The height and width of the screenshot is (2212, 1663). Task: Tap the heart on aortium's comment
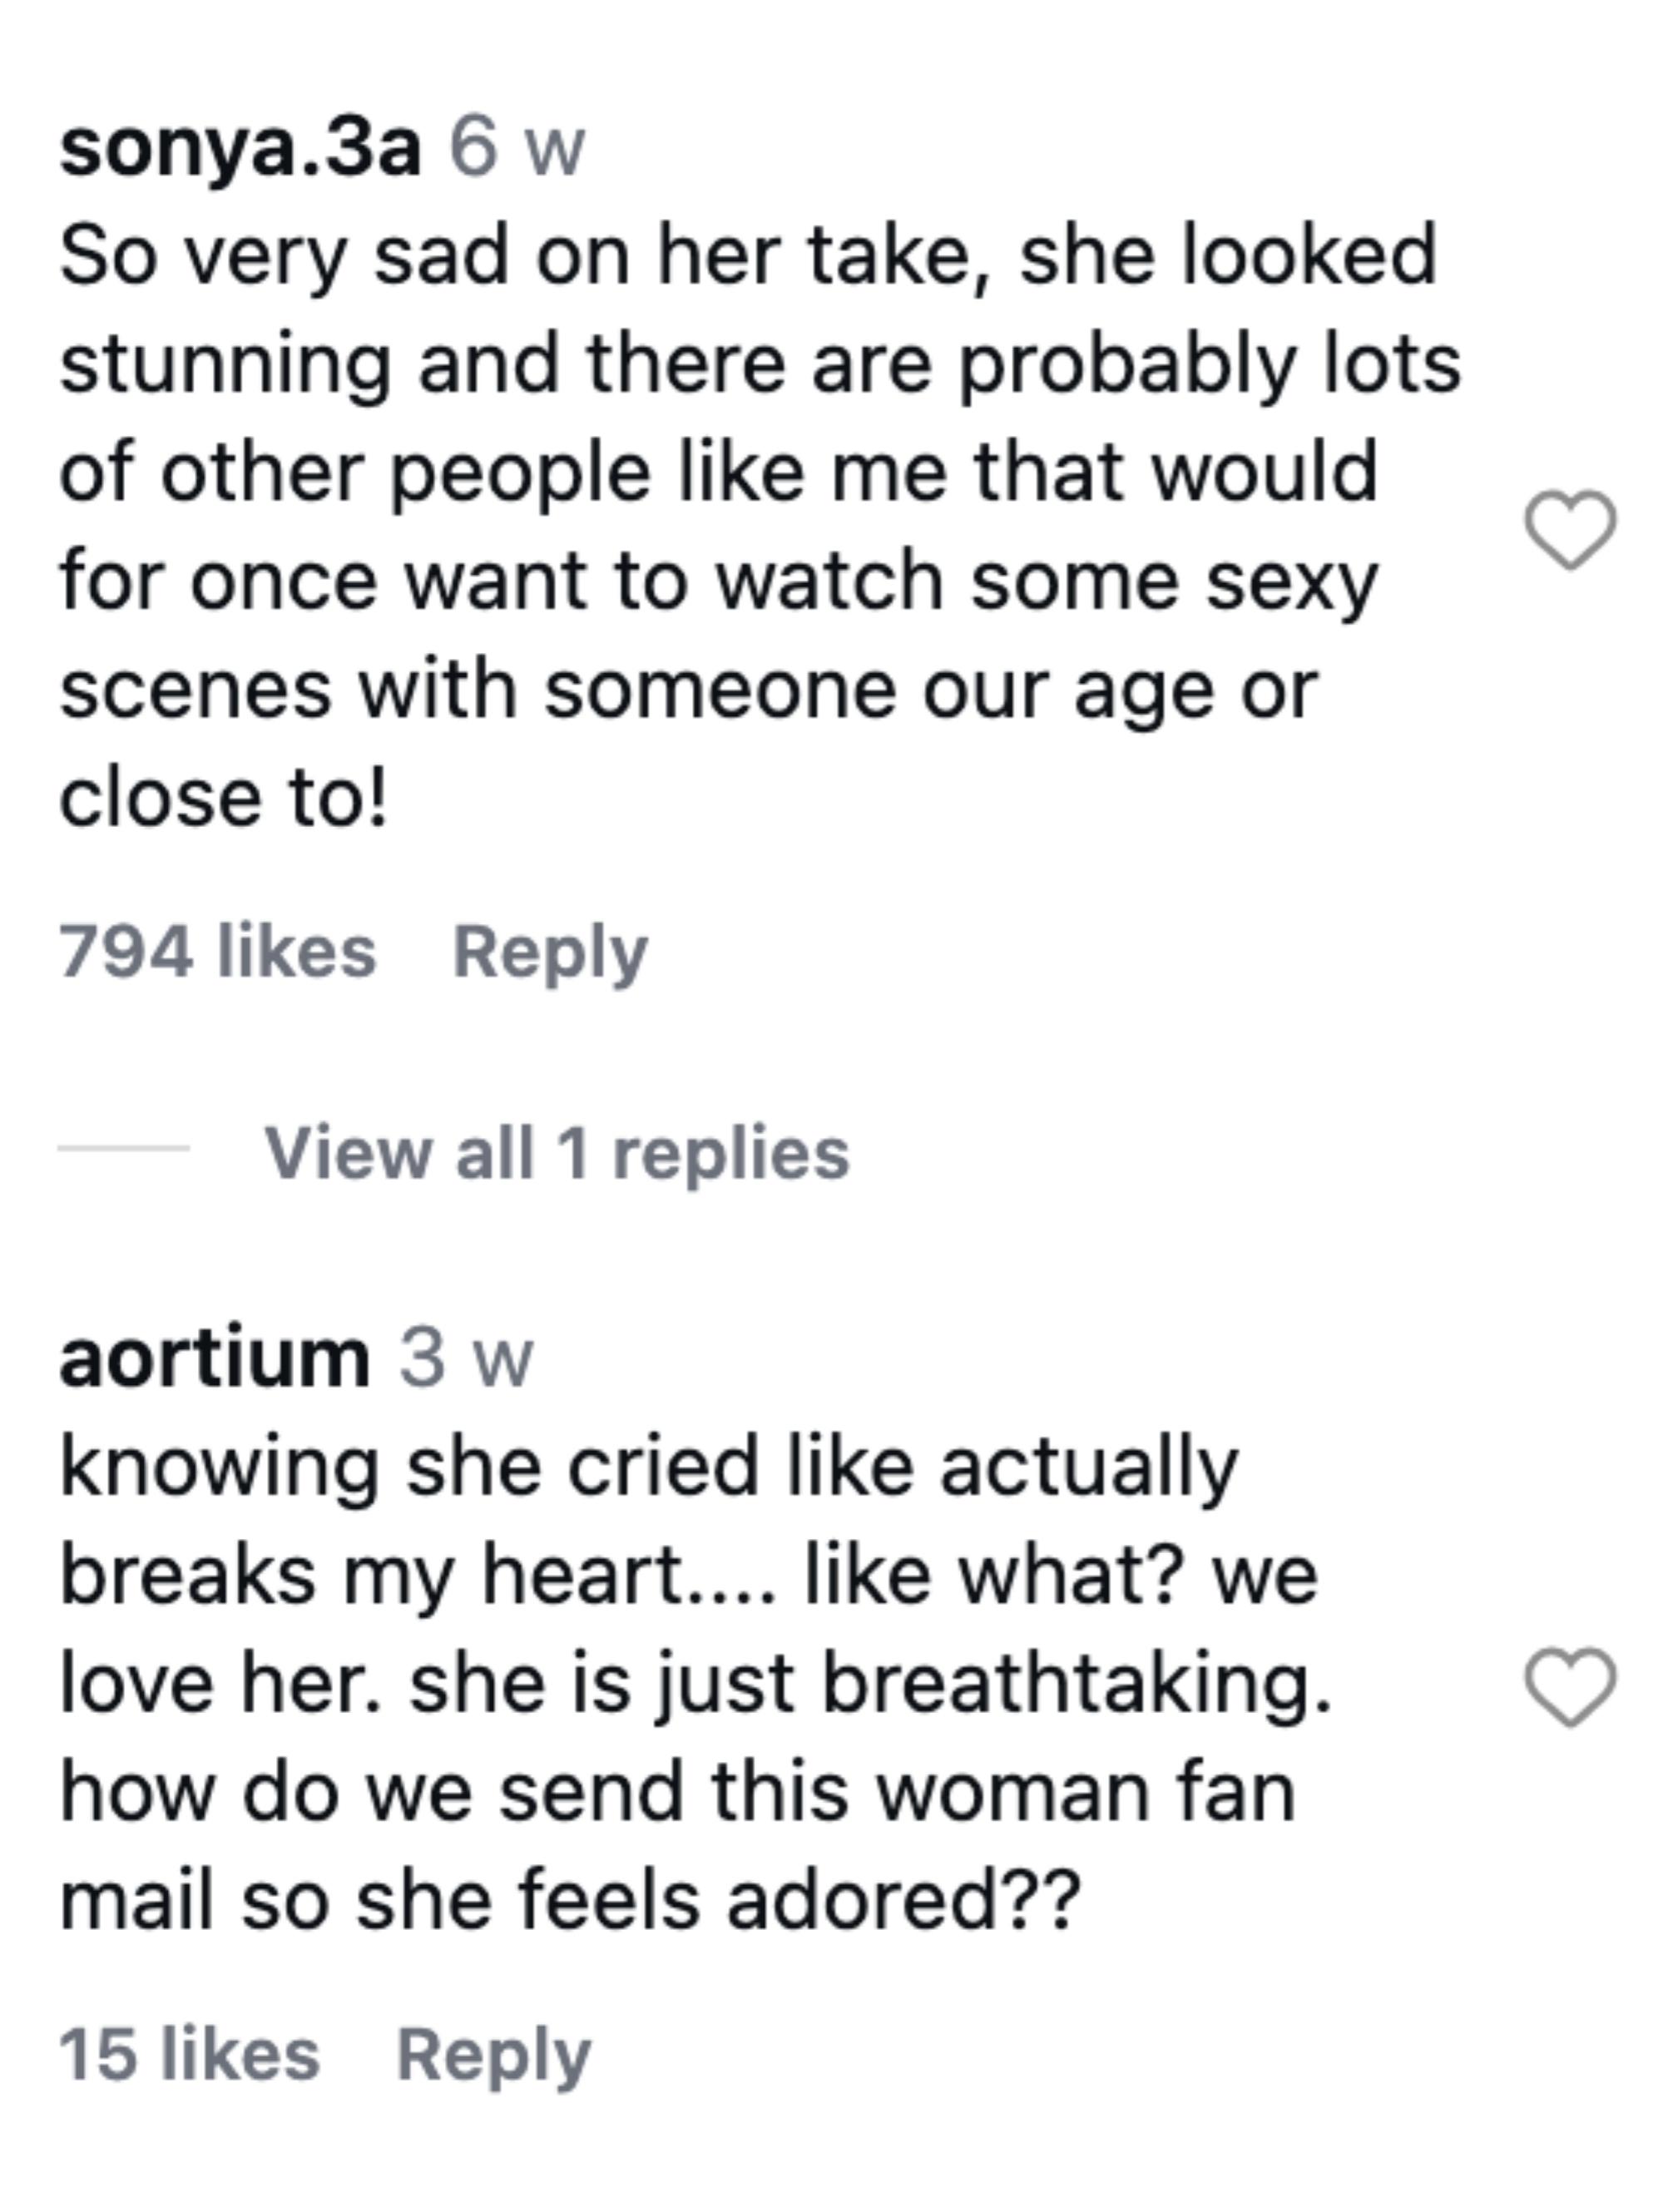[x=1569, y=1685]
